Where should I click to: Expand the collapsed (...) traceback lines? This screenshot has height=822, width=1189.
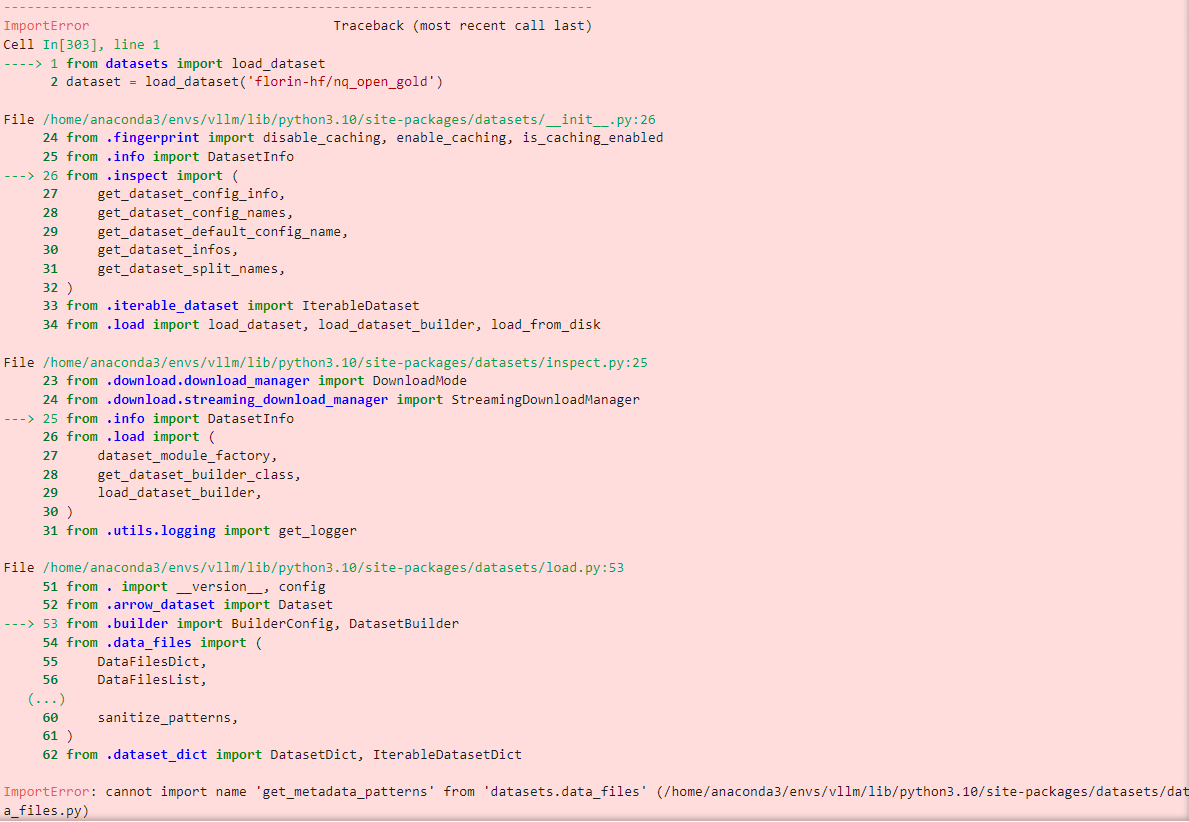pos(45,698)
